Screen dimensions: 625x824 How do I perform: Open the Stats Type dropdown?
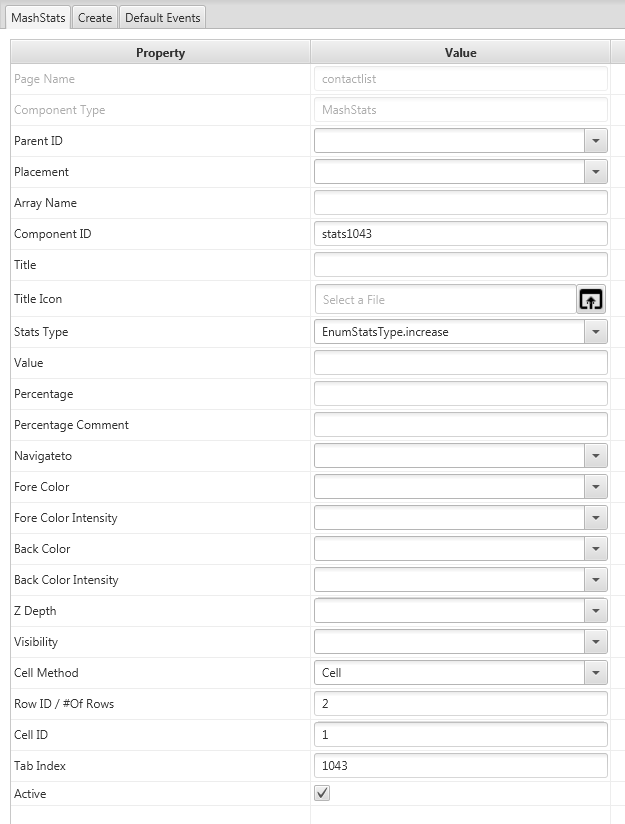click(x=596, y=332)
